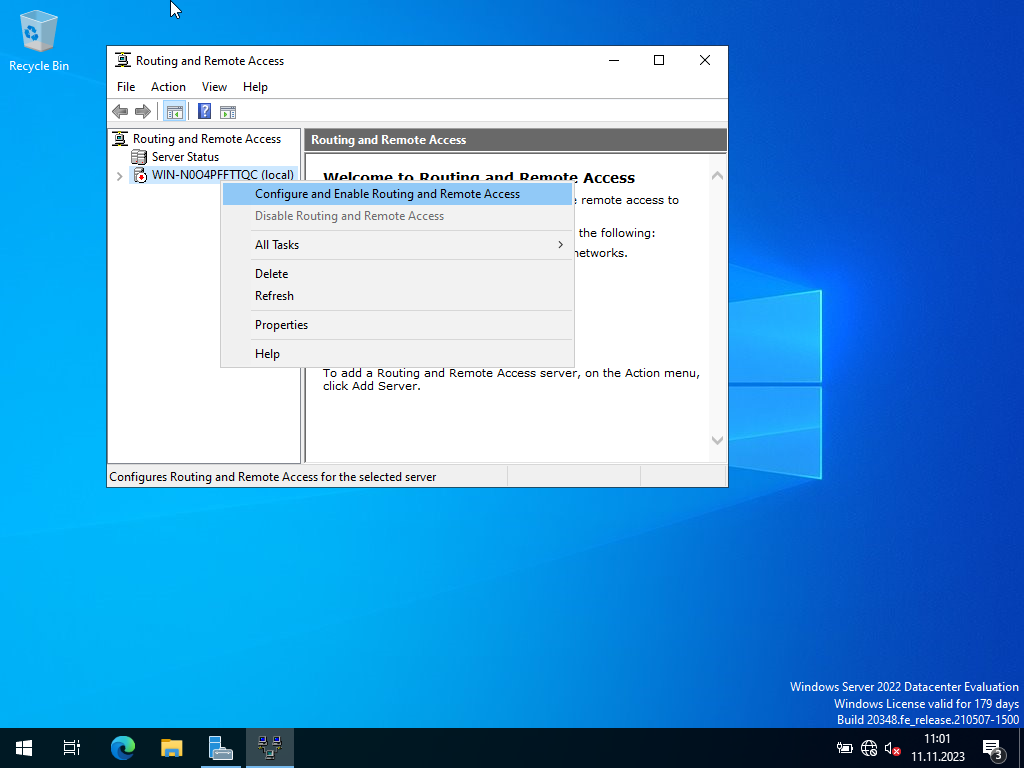Select Refresh from the context menu
The width and height of the screenshot is (1024, 768).
pos(397,296)
